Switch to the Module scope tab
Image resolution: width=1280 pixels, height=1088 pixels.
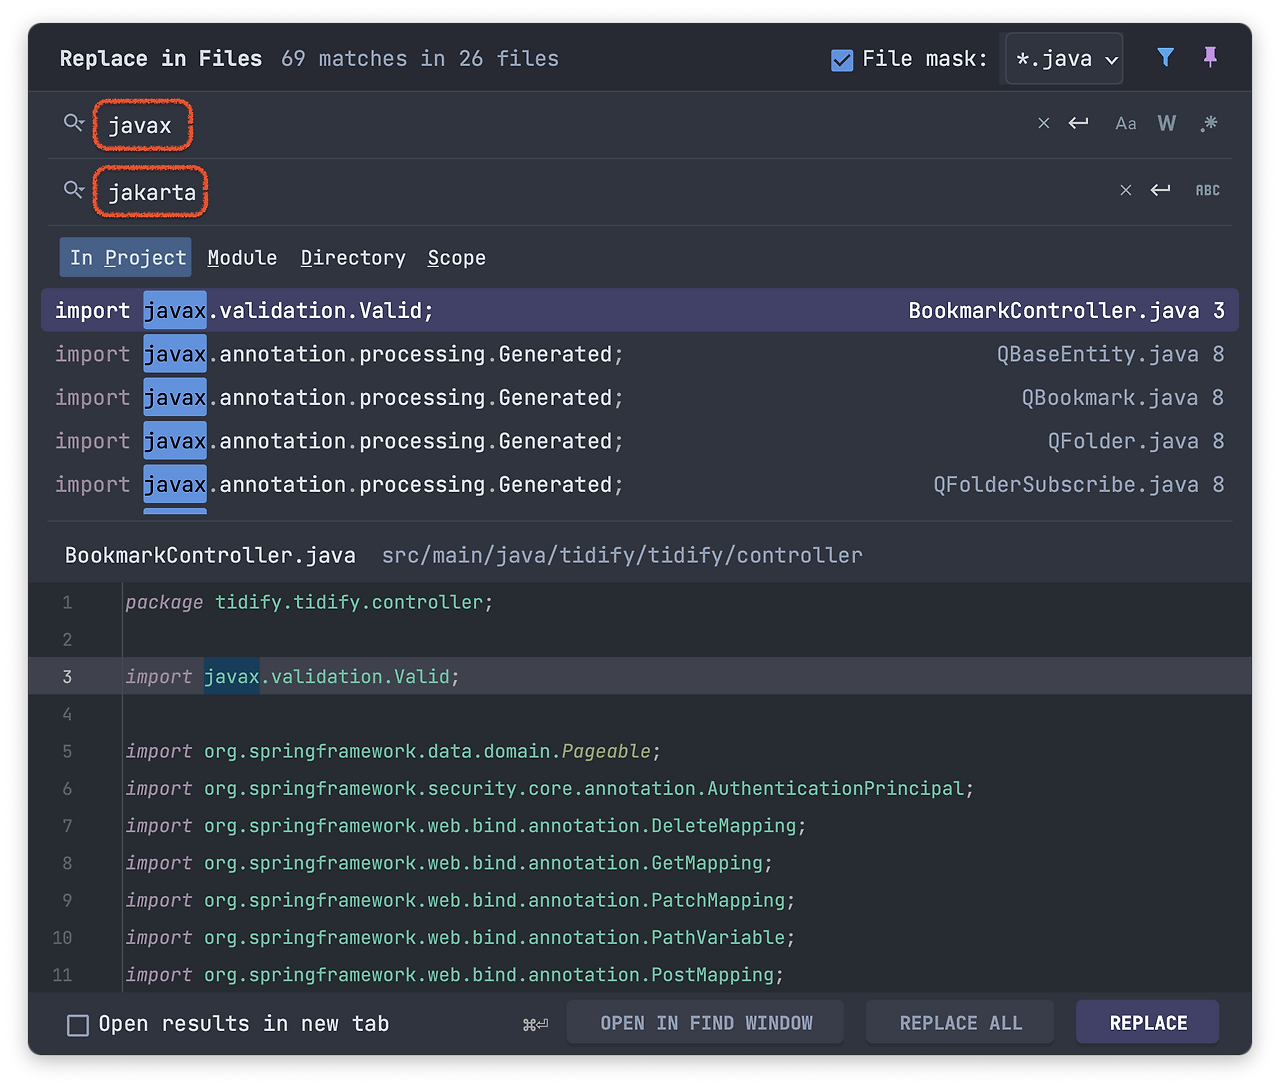pos(242,257)
